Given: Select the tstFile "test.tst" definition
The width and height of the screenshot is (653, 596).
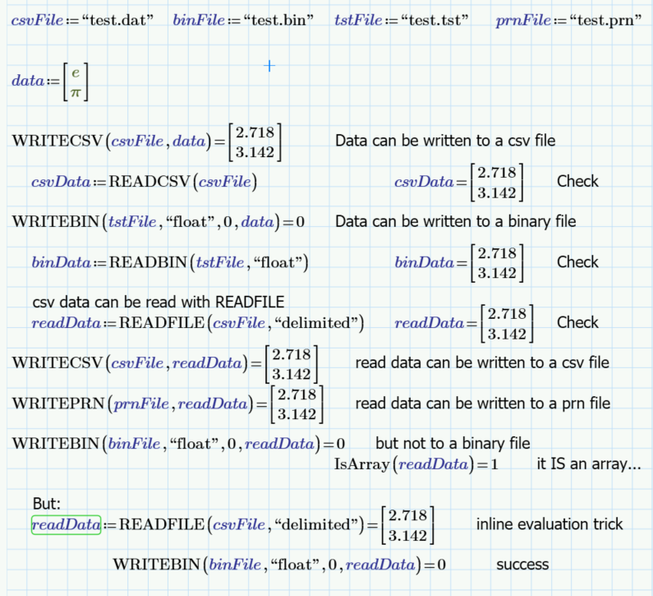Looking at the screenshot, I should point(401,20).
